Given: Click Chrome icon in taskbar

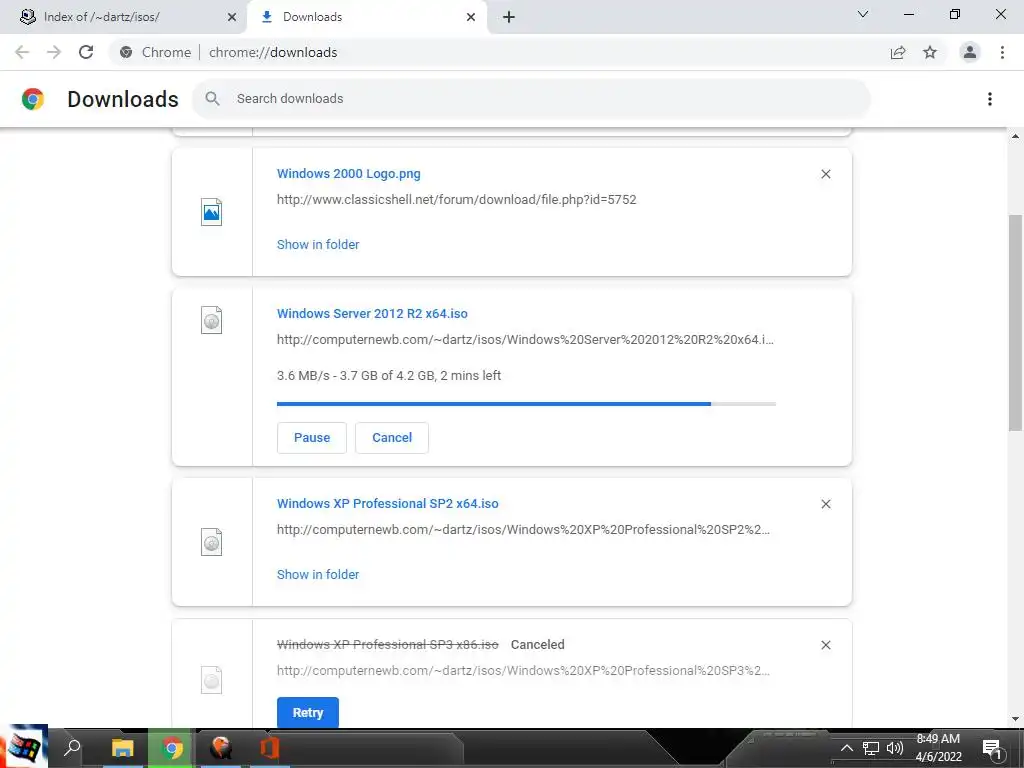Looking at the screenshot, I should pyautogui.click(x=172, y=747).
